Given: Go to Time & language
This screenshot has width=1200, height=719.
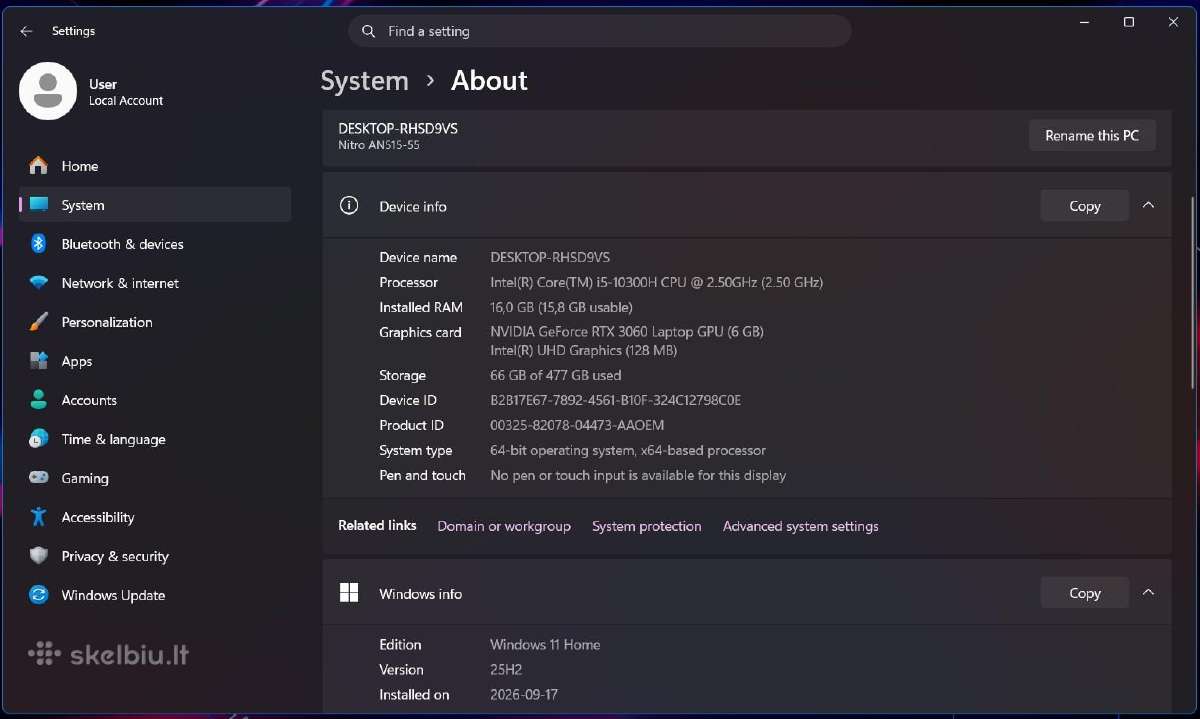Looking at the screenshot, I should coord(155,439).
